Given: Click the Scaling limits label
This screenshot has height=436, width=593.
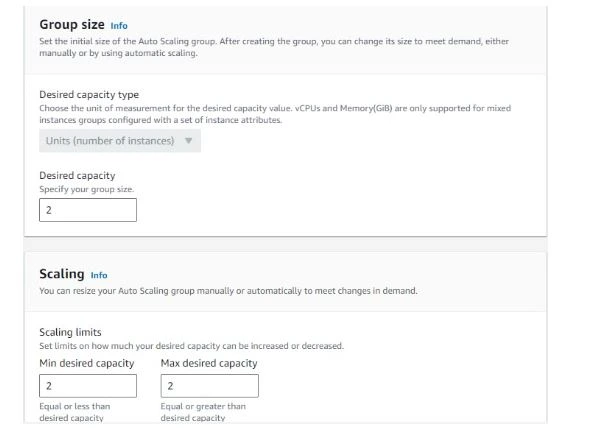Looking at the screenshot, I should coord(70,332).
